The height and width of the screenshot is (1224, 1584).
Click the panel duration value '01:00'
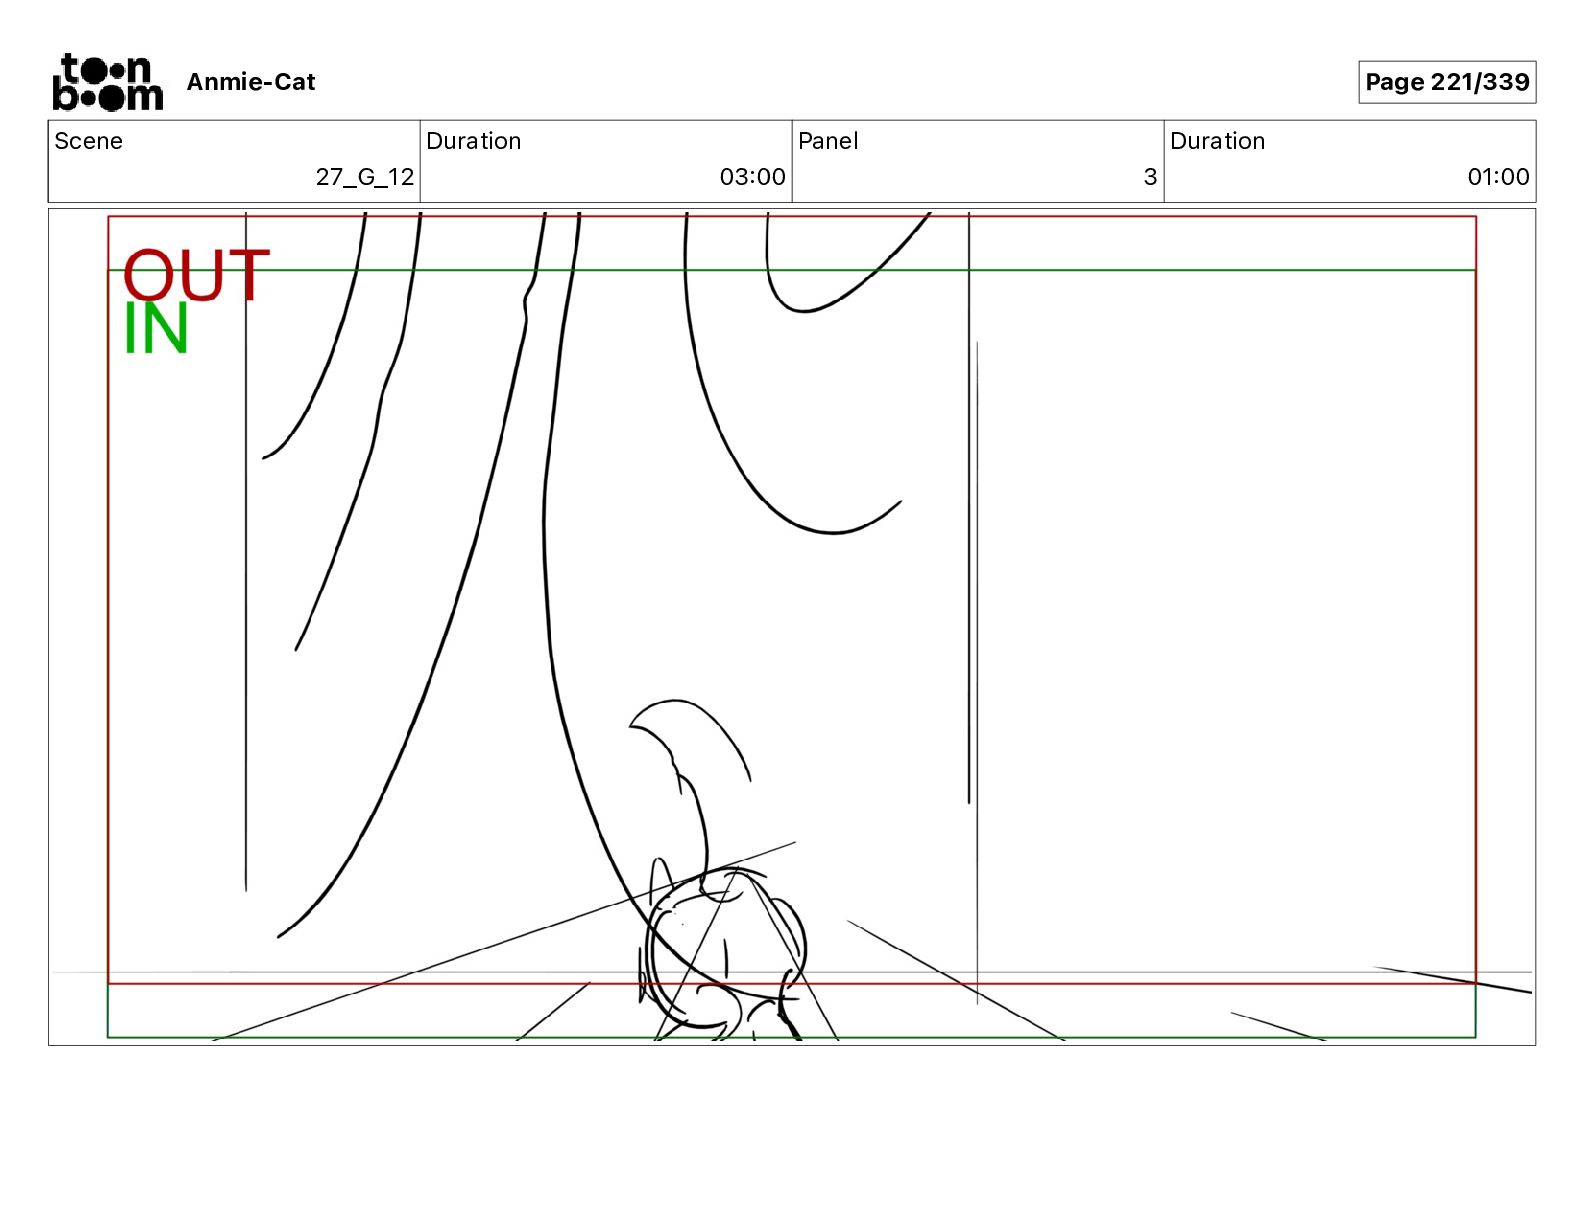(x=1498, y=177)
